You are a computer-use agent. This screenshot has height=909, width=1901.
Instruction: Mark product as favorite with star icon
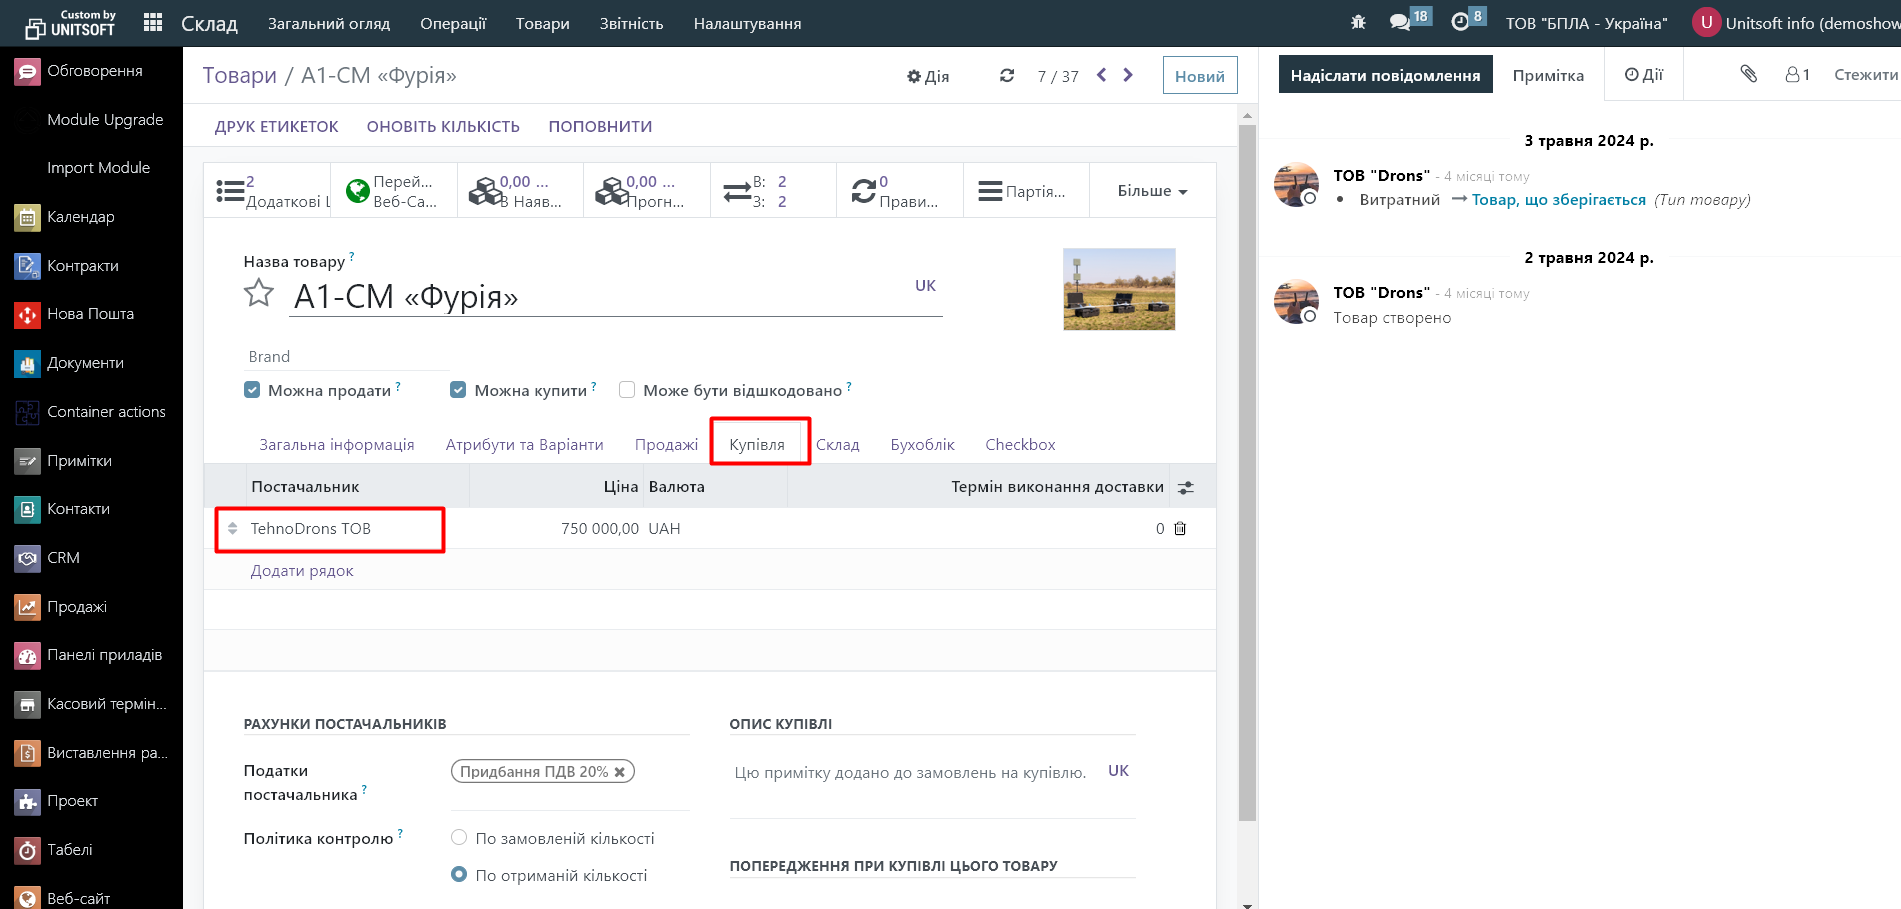[x=259, y=294]
